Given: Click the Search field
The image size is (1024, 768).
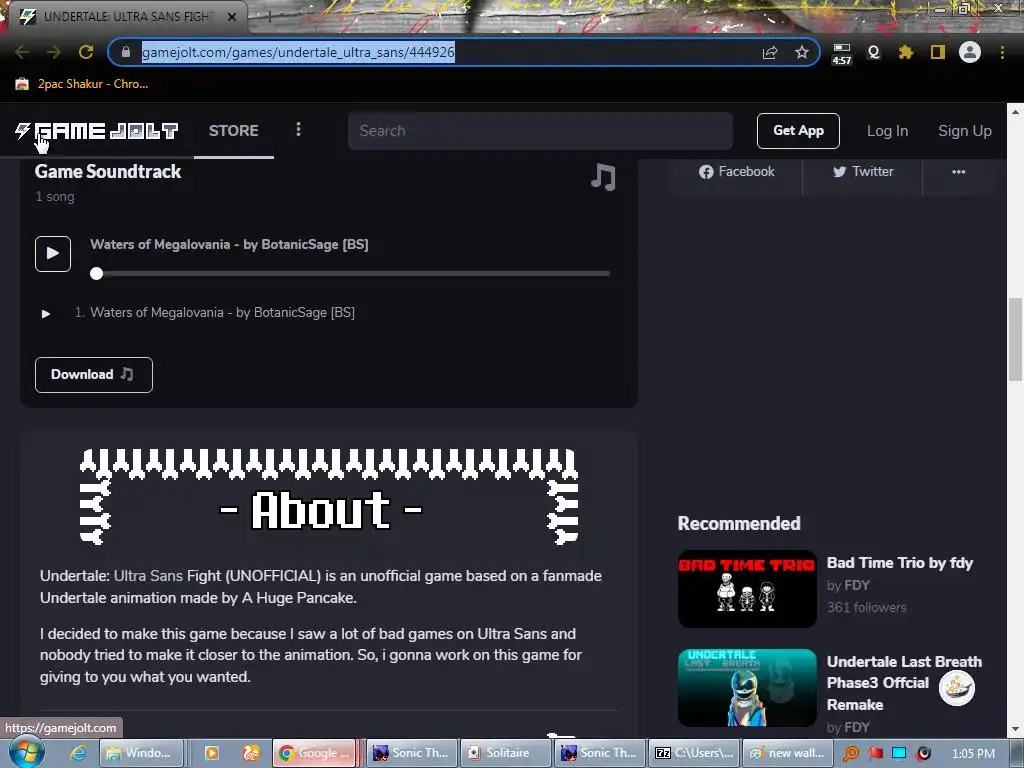Looking at the screenshot, I should [540, 131].
